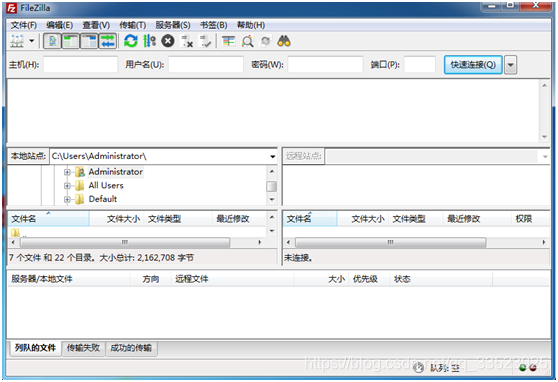Viewport: 558px width, 382px height.
Task: Open the 服务器(S) menu
Action: pos(173,25)
